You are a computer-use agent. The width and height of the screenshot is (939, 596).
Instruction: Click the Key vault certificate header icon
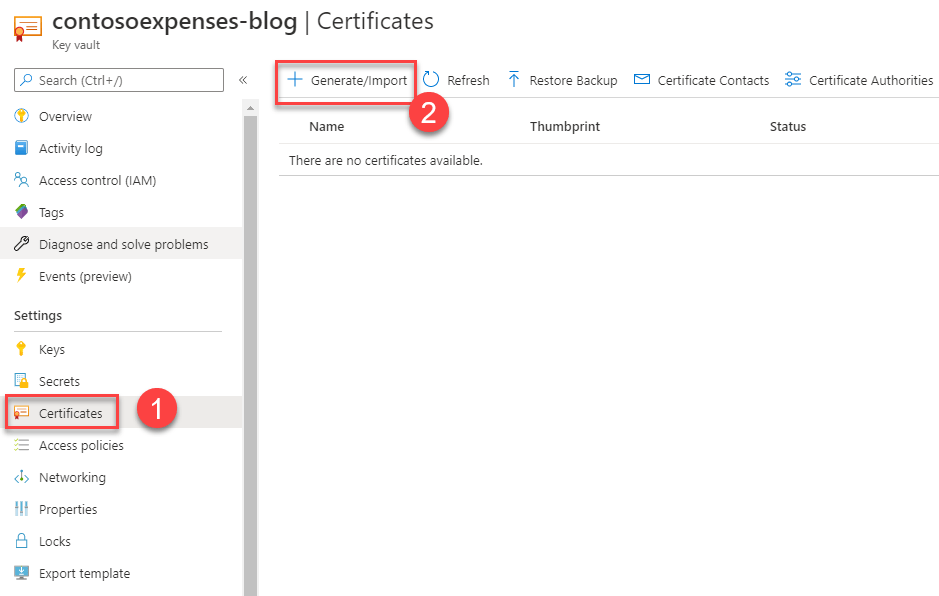[28, 29]
